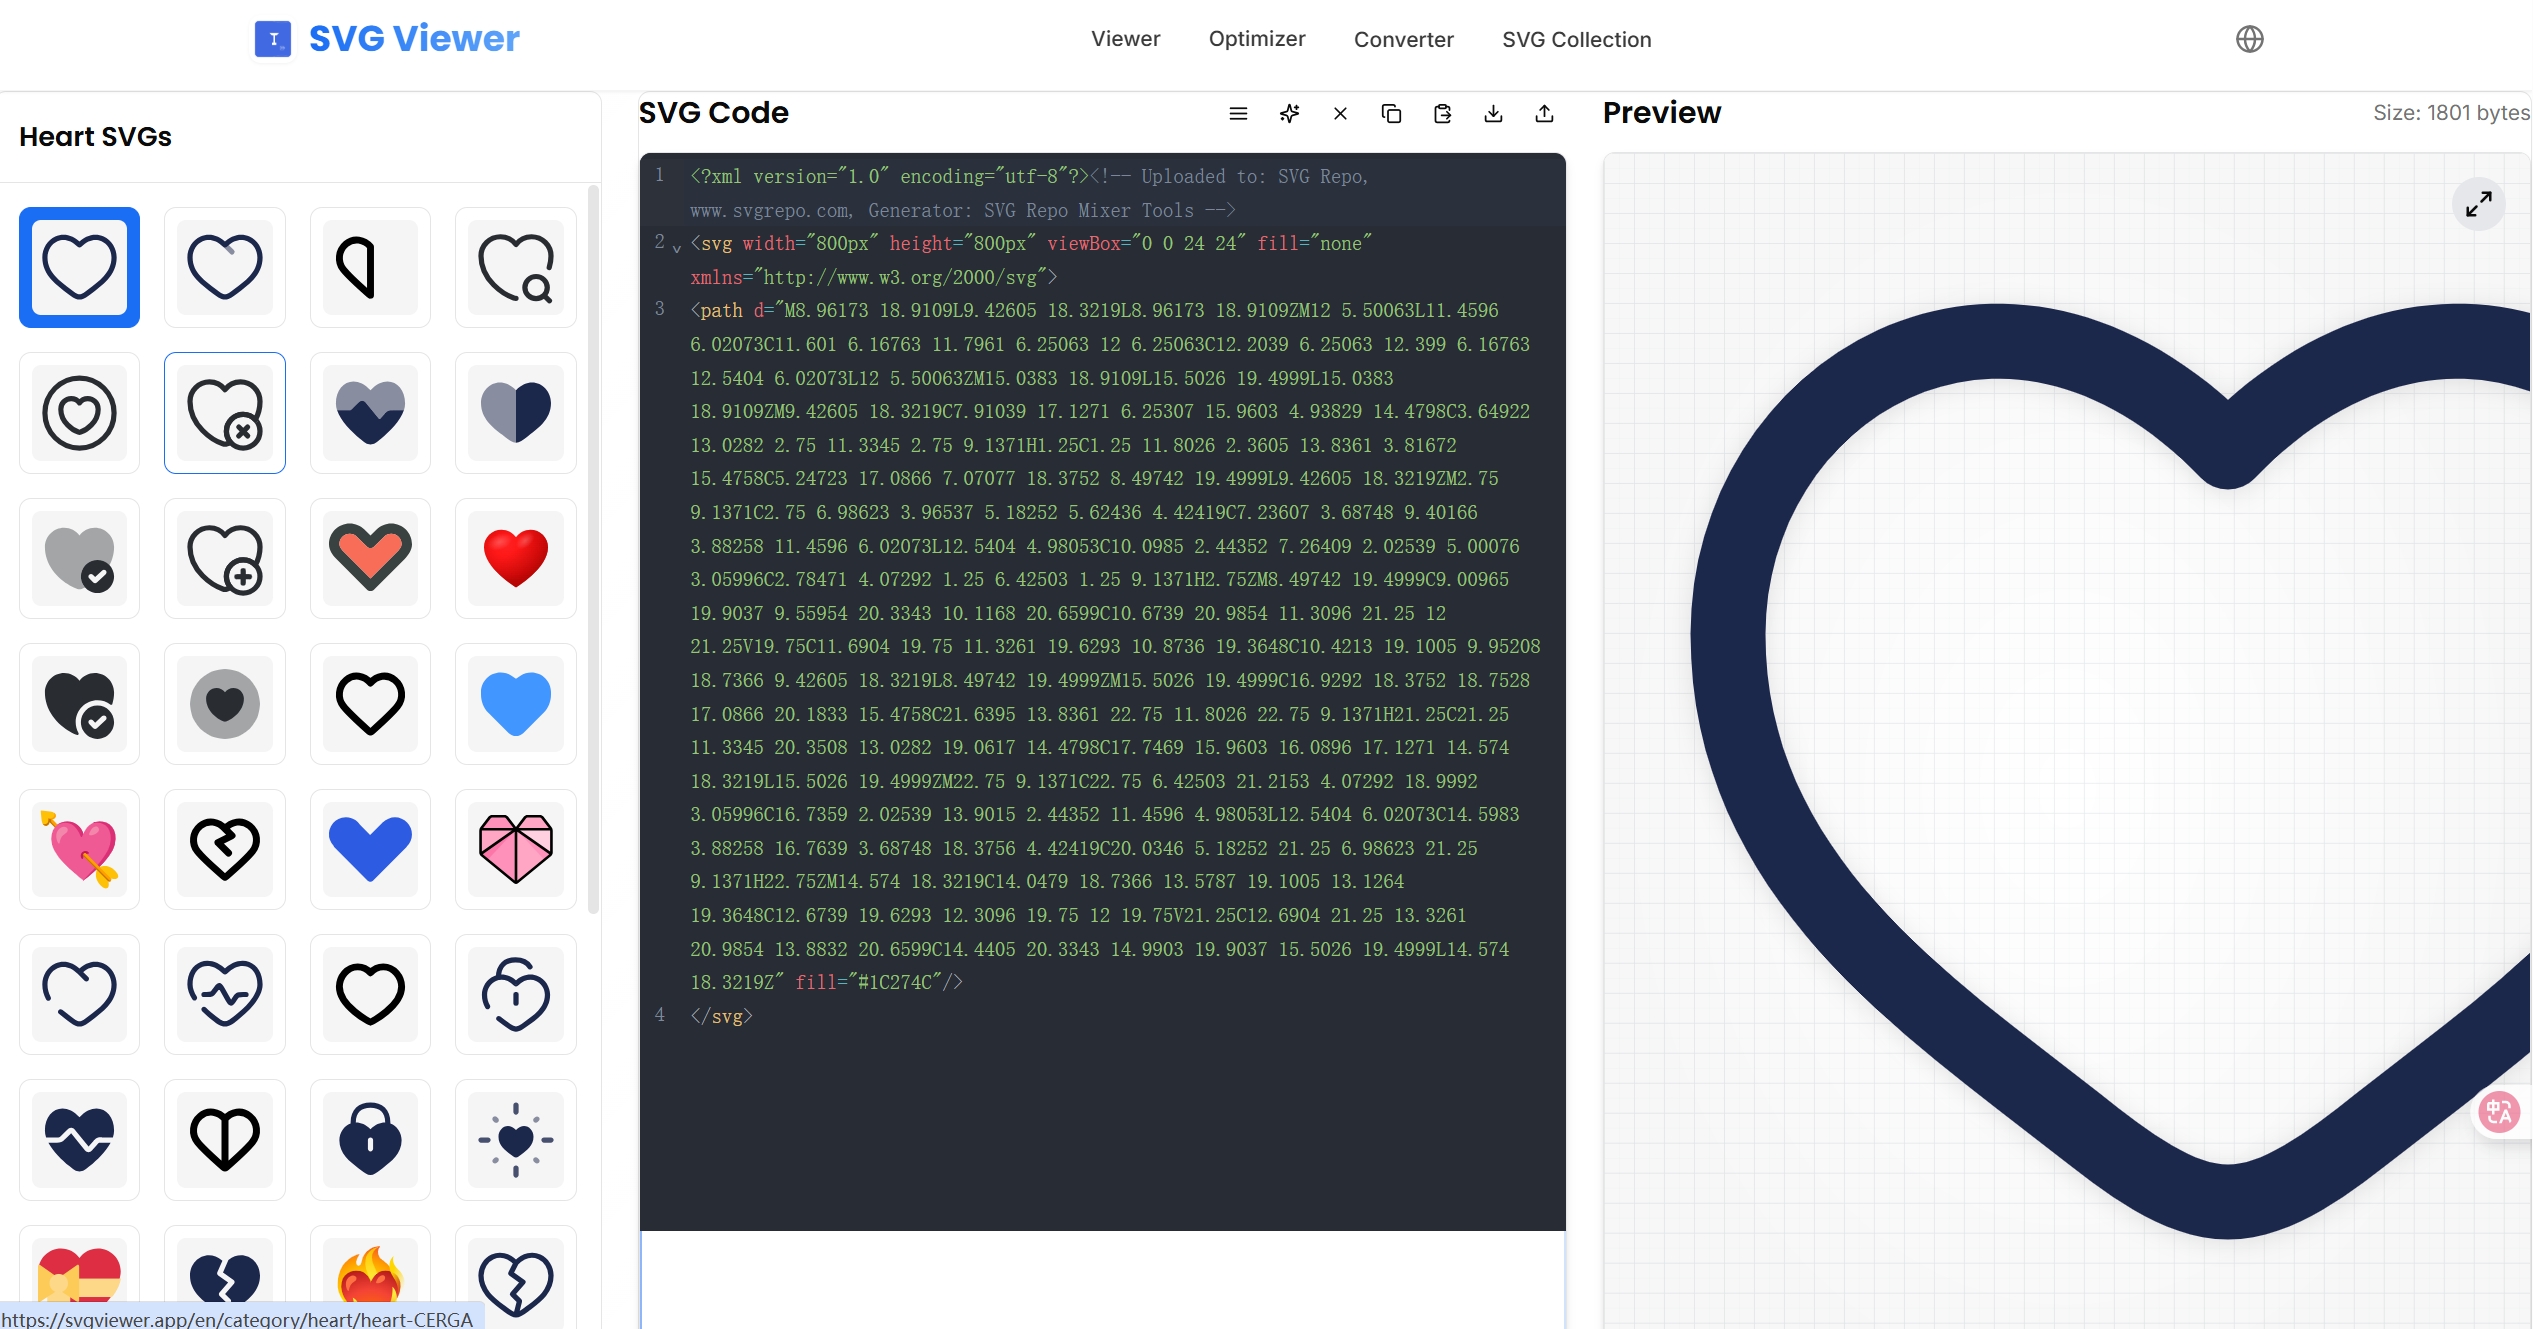This screenshot has height=1329, width=2533.
Task: Select the light blue solid heart thumbnail
Action: tap(515, 704)
